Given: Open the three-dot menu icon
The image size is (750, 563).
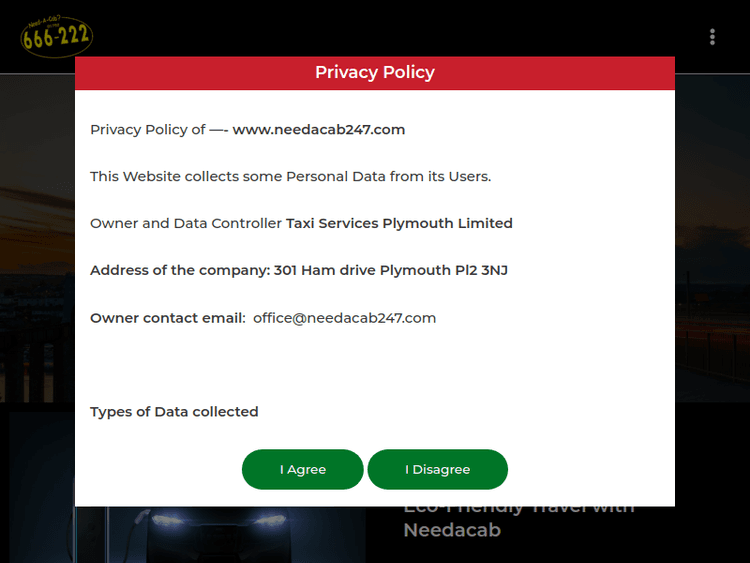Looking at the screenshot, I should (712, 37).
